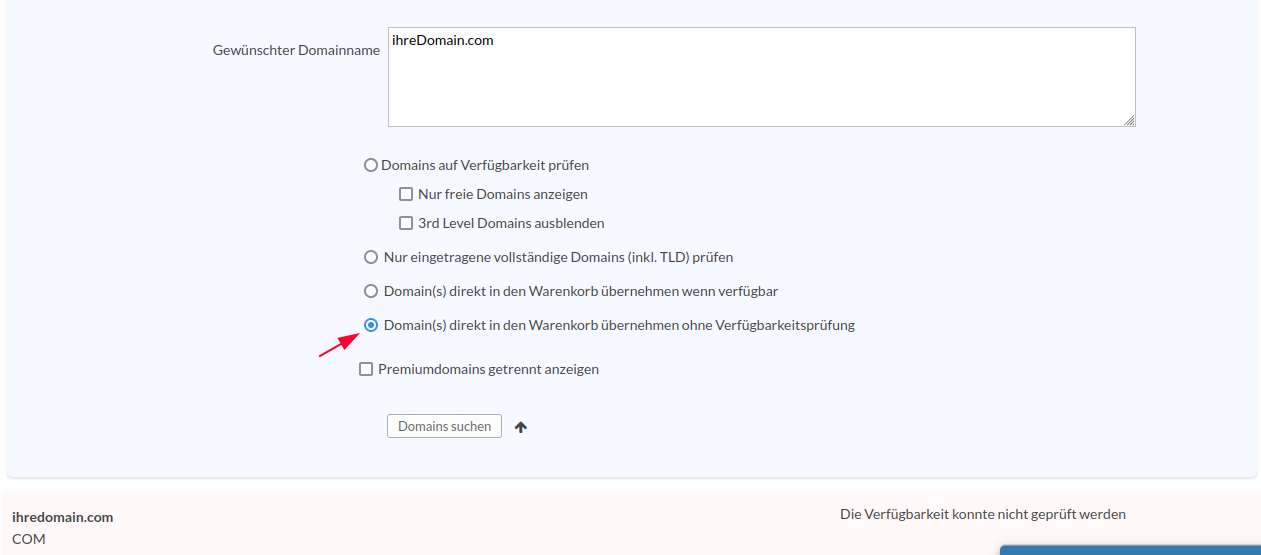Click the 'ihredomain.com' result entry

click(x=62, y=517)
